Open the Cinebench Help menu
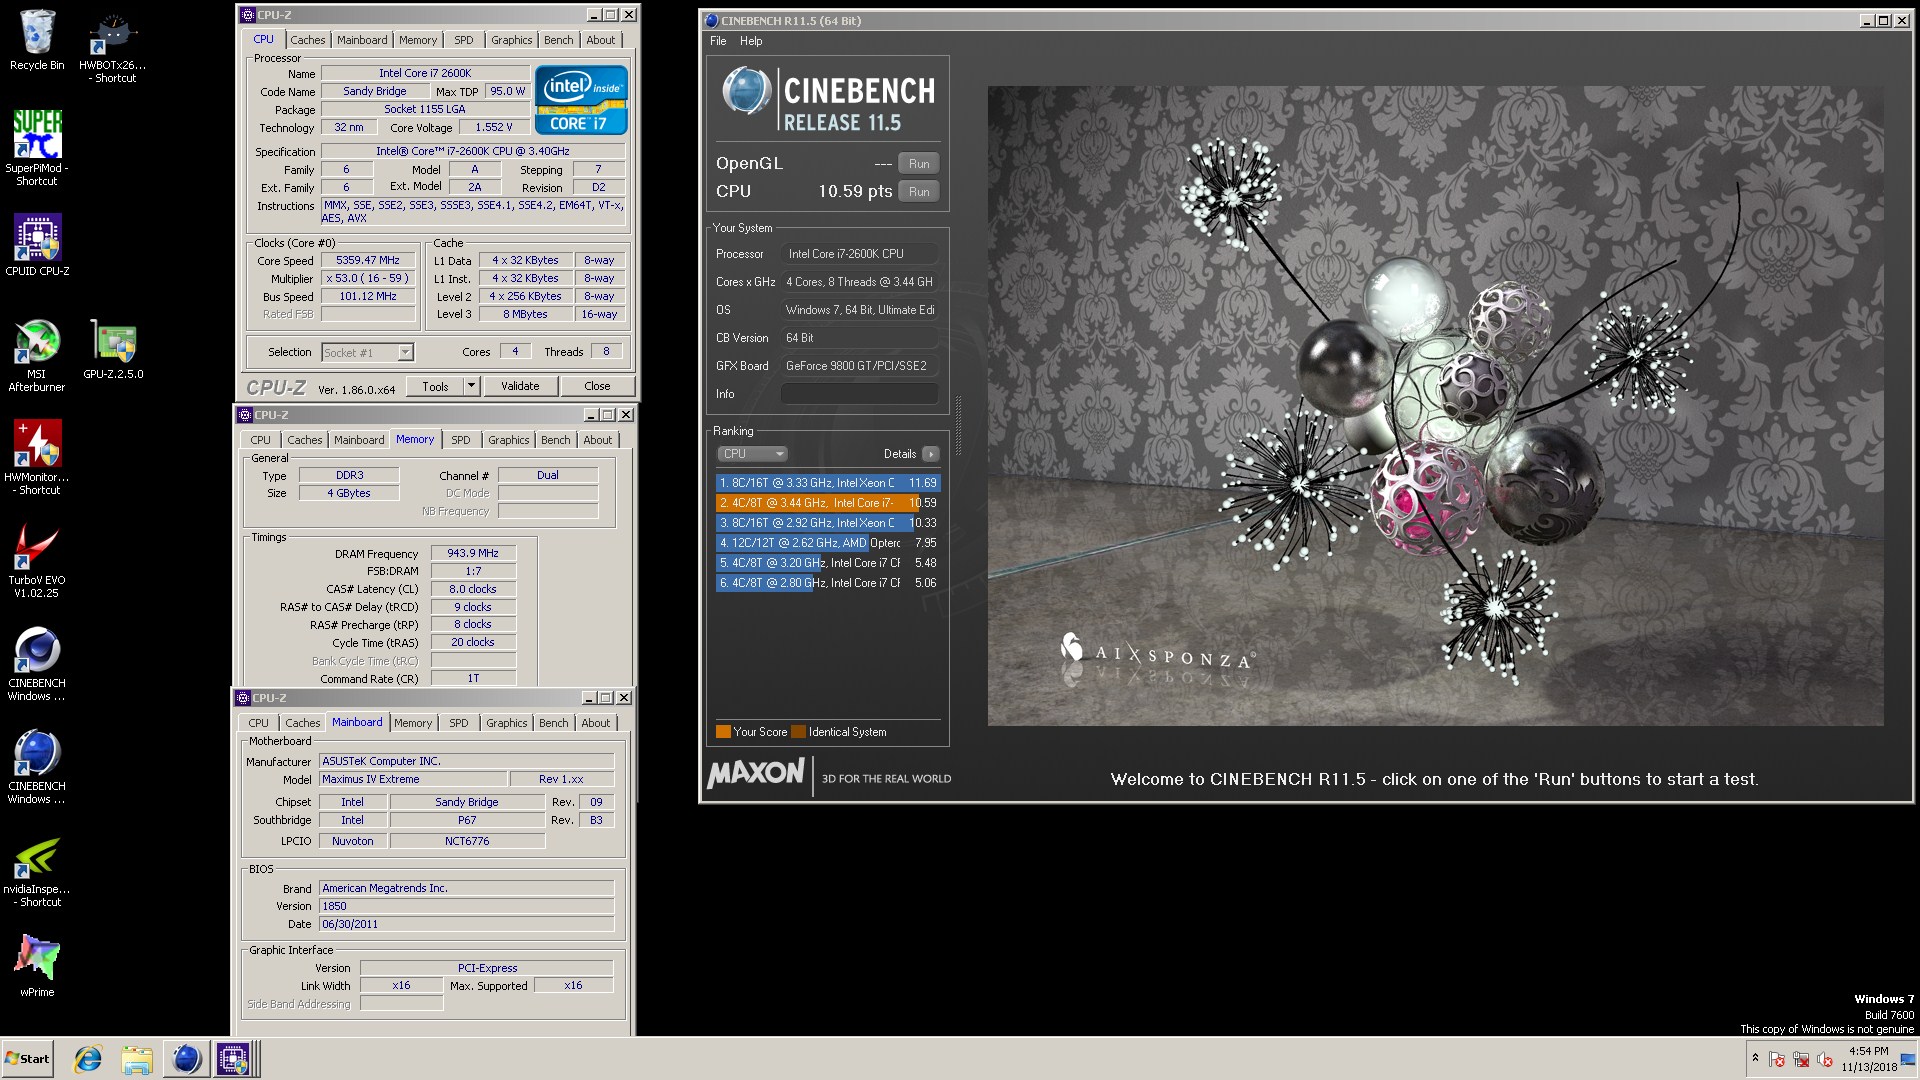The height and width of the screenshot is (1080, 1920). pyautogui.click(x=751, y=41)
